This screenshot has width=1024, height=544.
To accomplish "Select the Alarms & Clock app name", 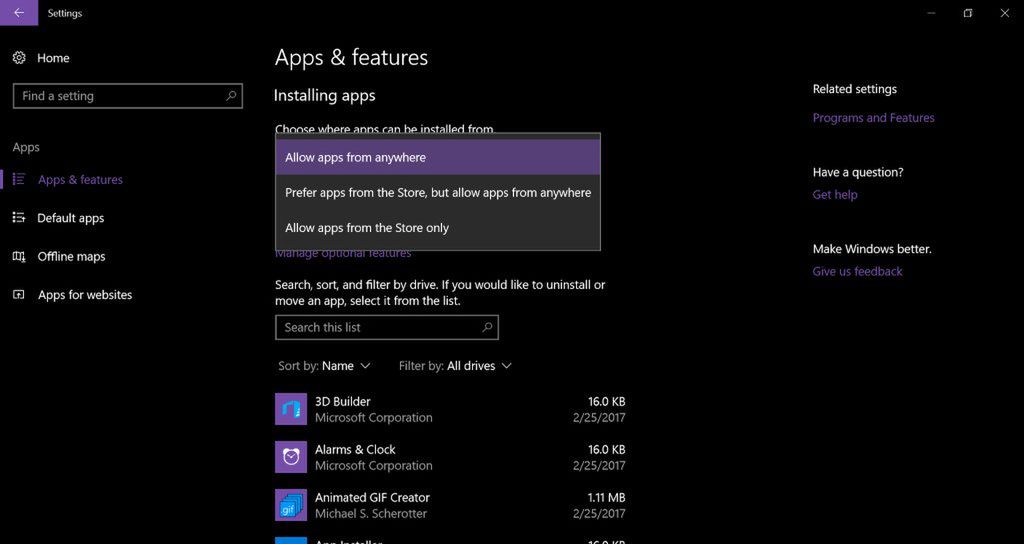I will pos(355,449).
